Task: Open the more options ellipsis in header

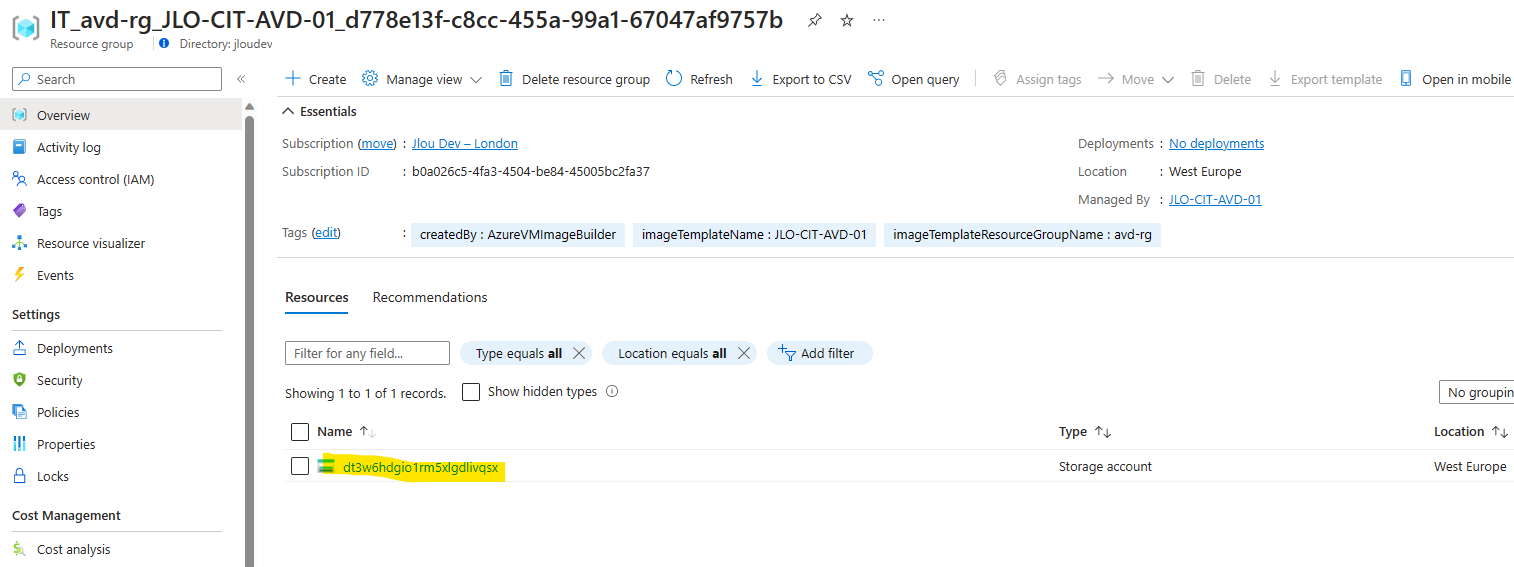Action: pos(879,20)
